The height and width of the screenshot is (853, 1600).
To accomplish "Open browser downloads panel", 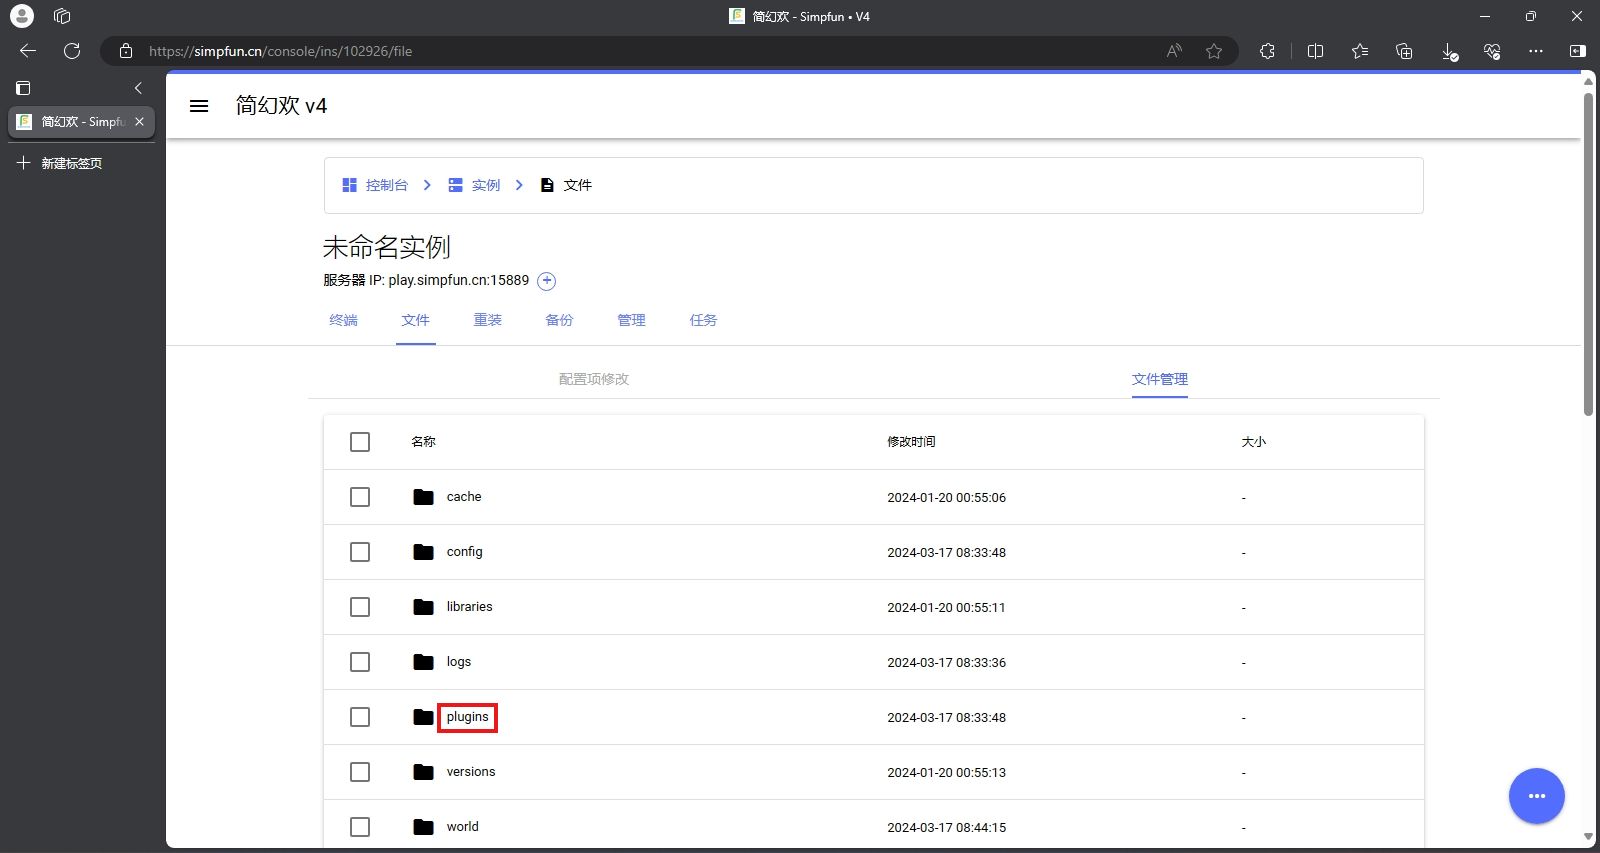I will click(x=1449, y=51).
